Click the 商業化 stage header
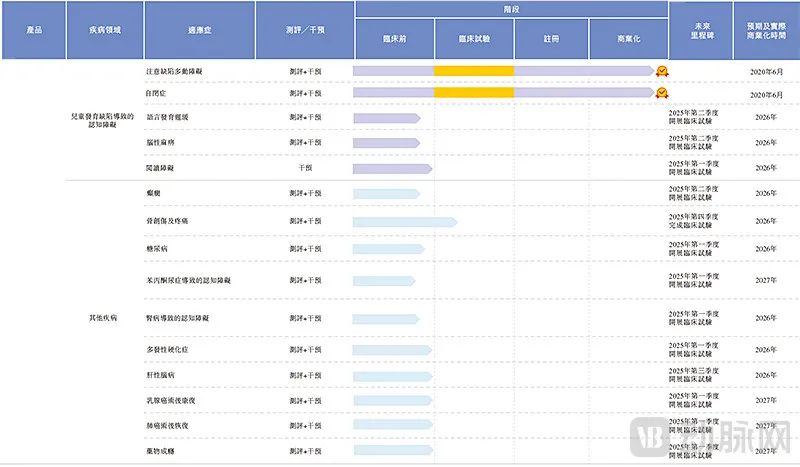 coord(629,39)
